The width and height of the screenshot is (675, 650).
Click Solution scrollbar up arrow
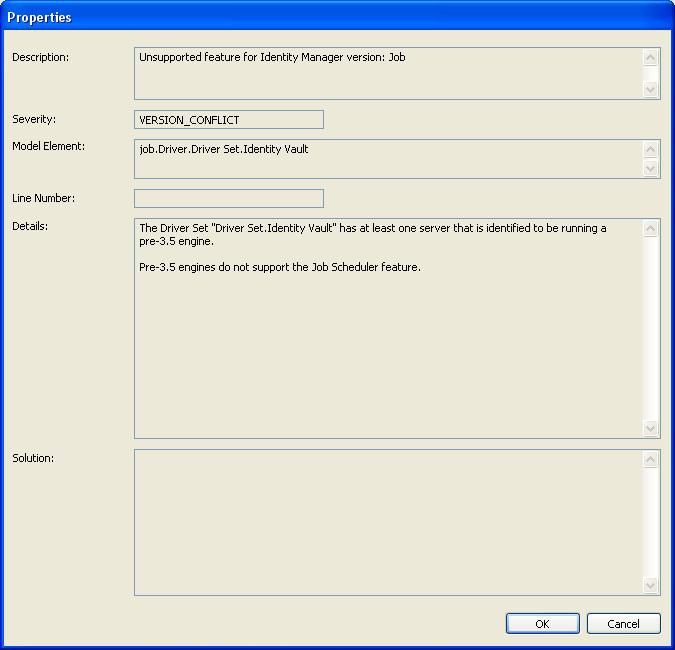pyautogui.click(x=650, y=459)
